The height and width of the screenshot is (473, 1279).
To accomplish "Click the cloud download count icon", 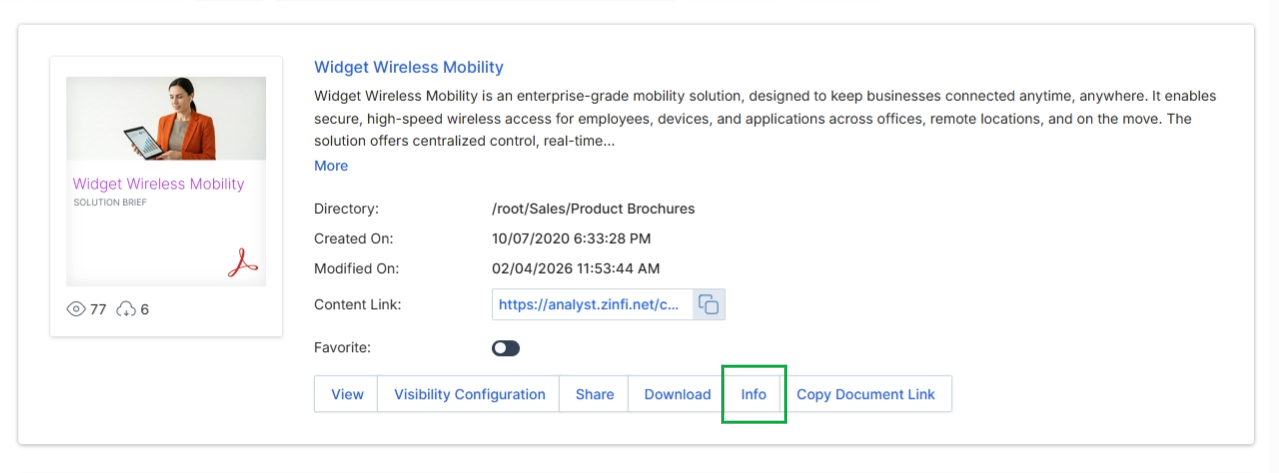I will (x=126, y=310).
